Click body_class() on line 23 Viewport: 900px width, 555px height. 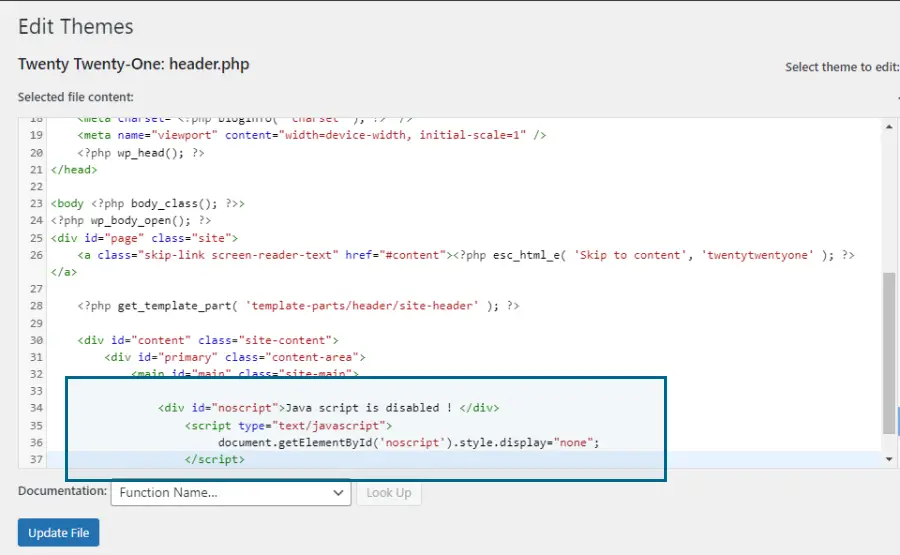pyautogui.click(x=174, y=204)
